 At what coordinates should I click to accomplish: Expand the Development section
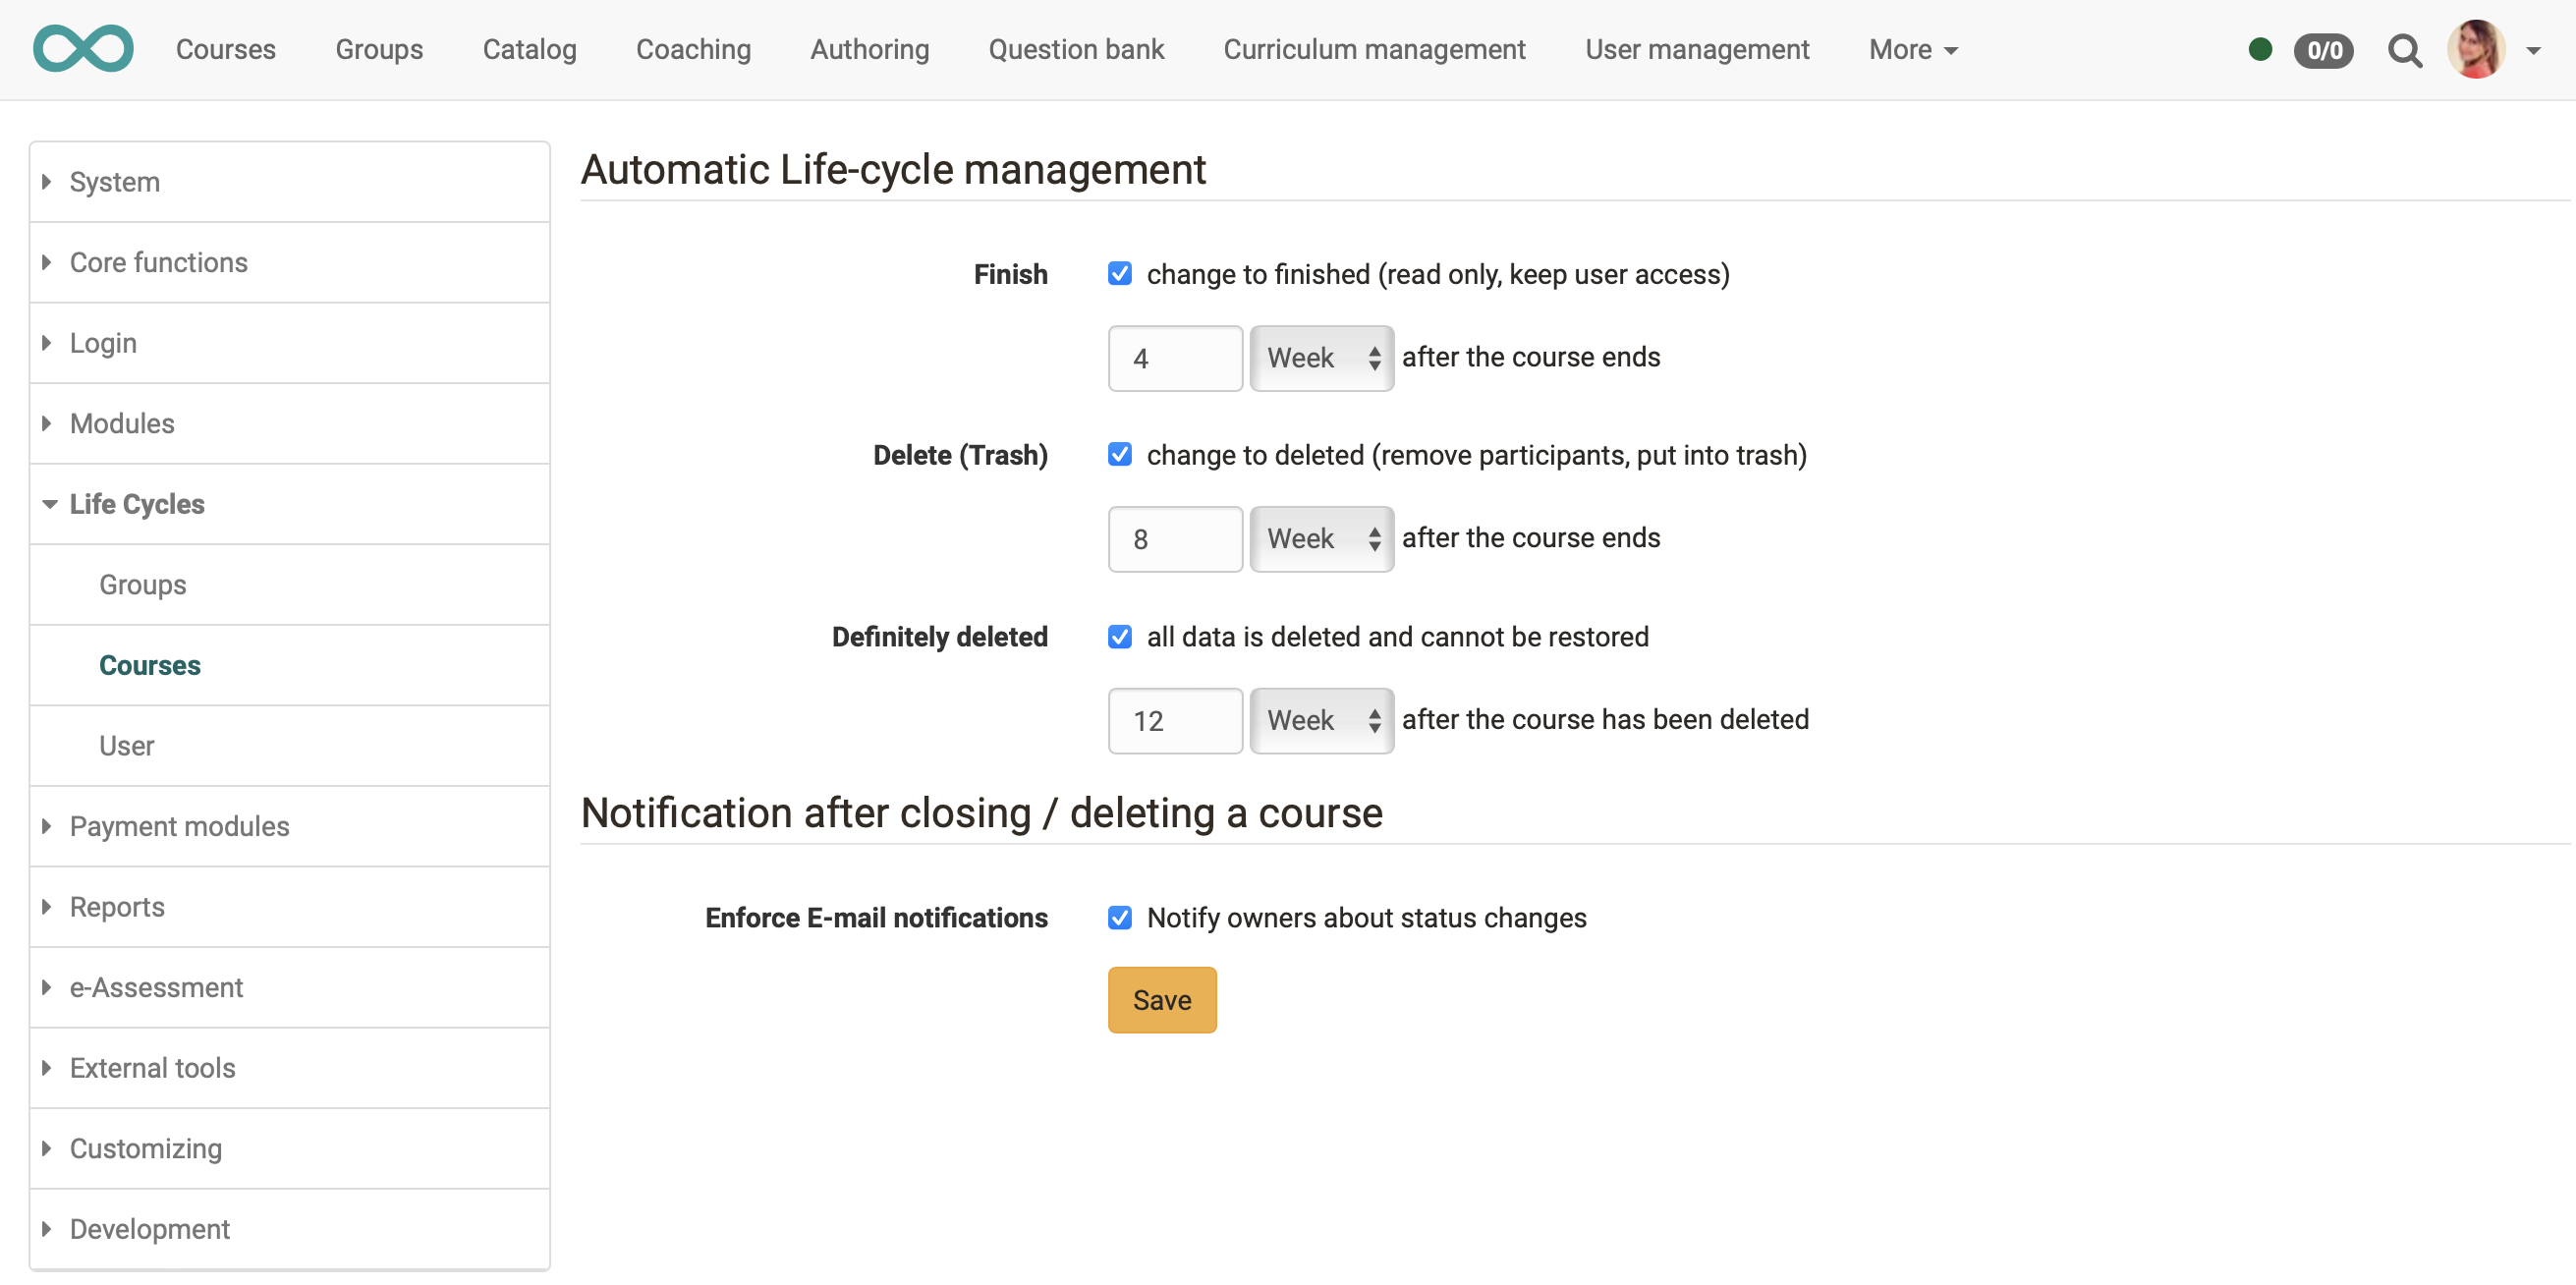[x=290, y=1229]
